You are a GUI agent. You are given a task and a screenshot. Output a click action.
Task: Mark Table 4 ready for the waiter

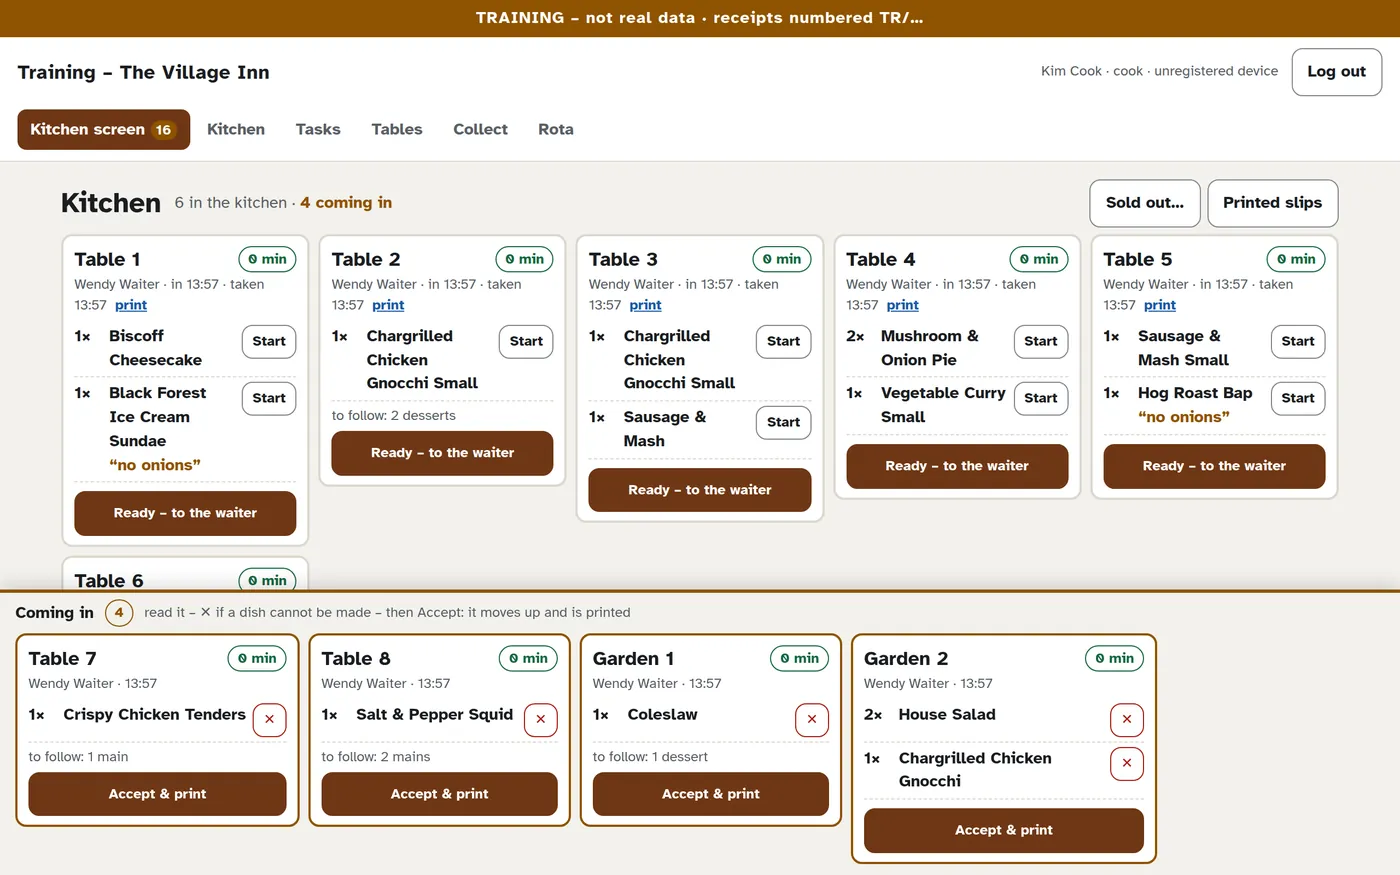957,466
